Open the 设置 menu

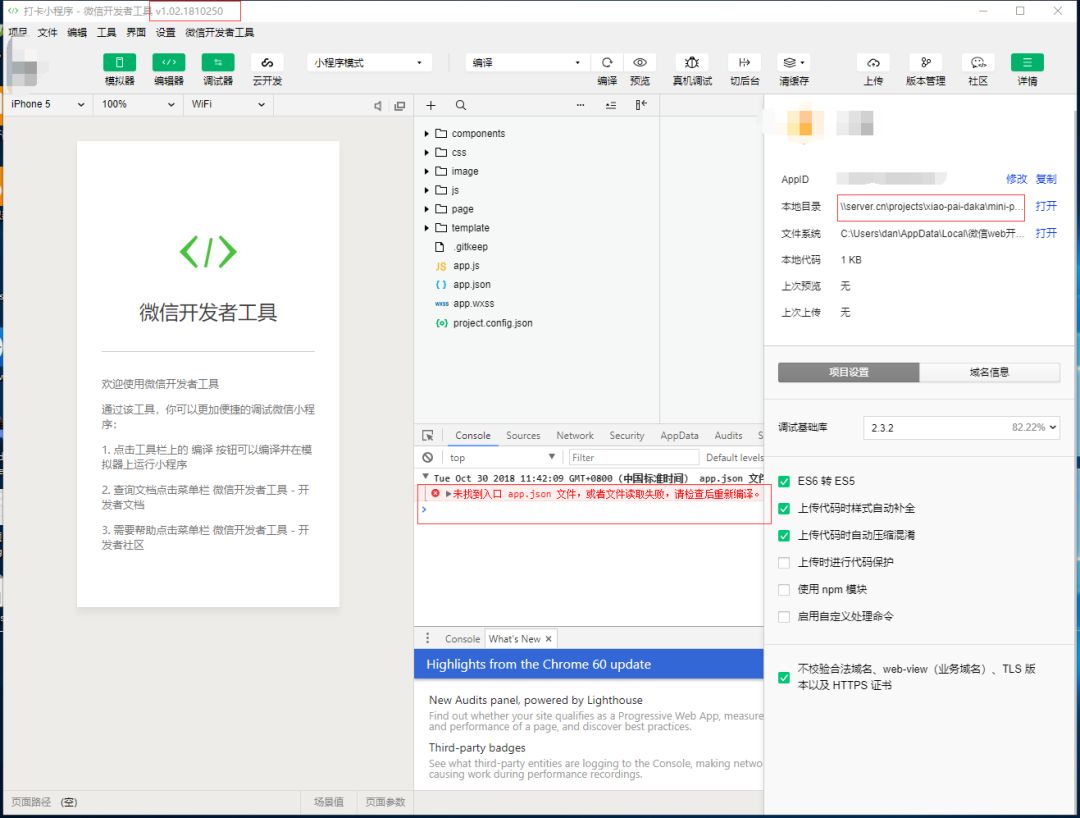click(165, 32)
